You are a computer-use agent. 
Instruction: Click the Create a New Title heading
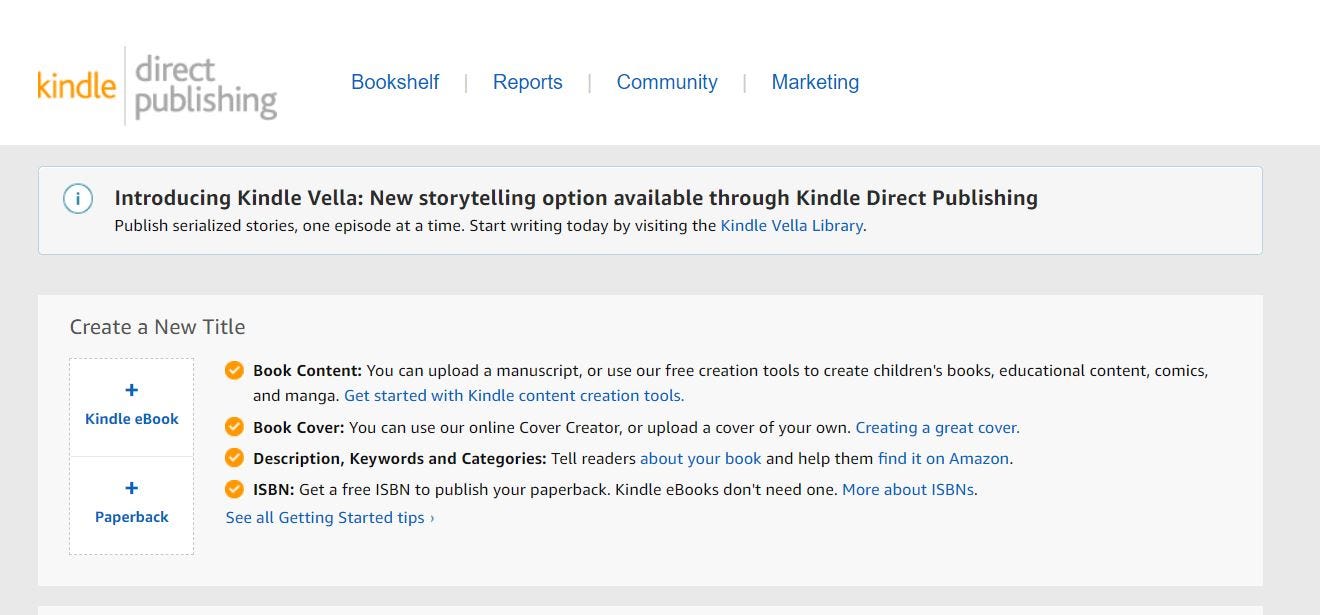point(157,327)
